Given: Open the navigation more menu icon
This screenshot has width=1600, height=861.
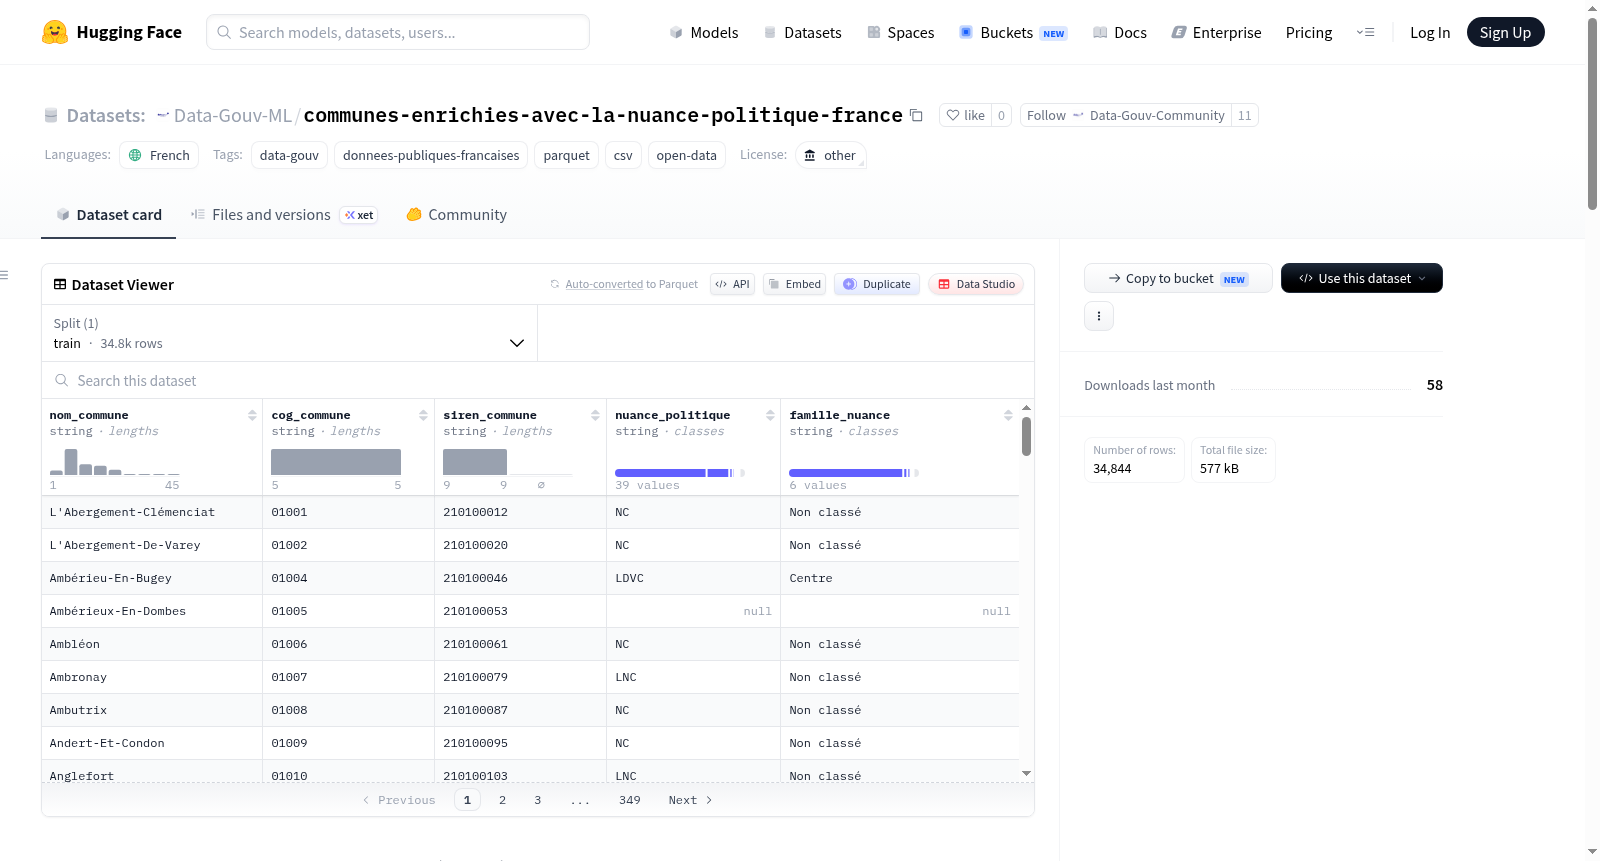Looking at the screenshot, I should [1365, 32].
